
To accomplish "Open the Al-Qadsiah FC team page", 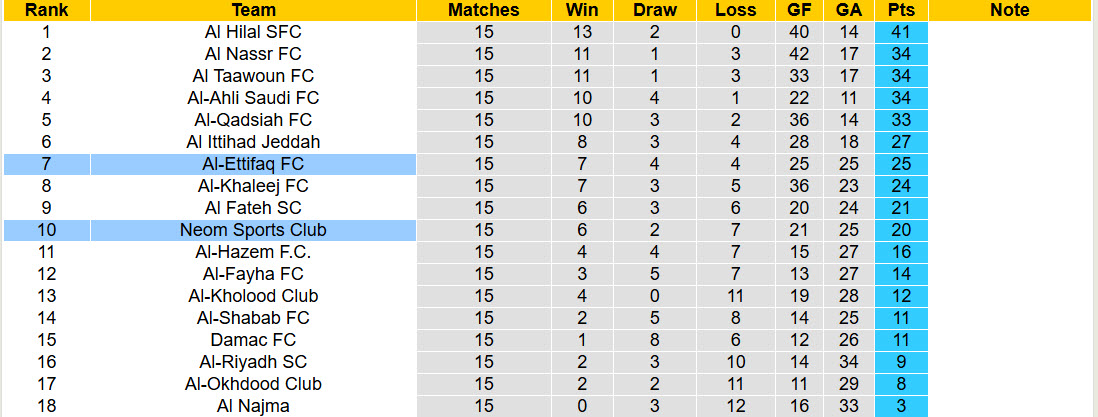I will (x=253, y=120).
